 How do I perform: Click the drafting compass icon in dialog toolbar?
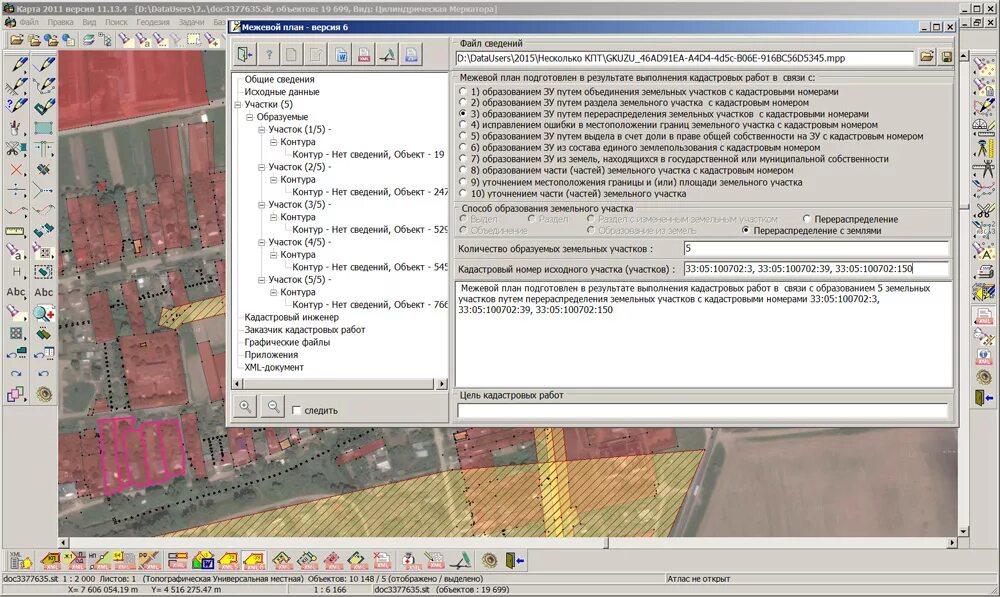pos(388,55)
